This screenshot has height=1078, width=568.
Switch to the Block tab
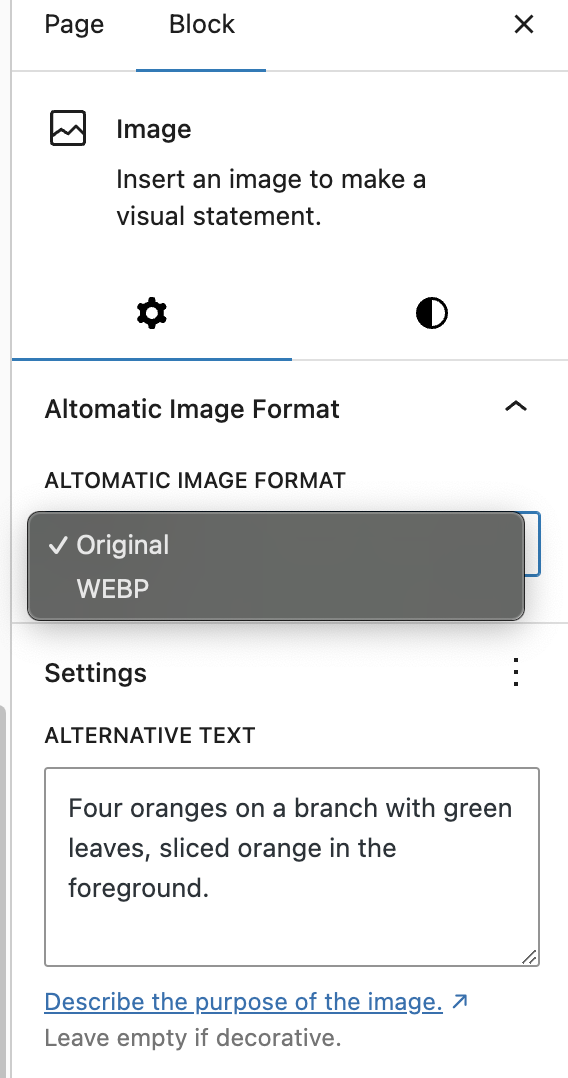201,25
